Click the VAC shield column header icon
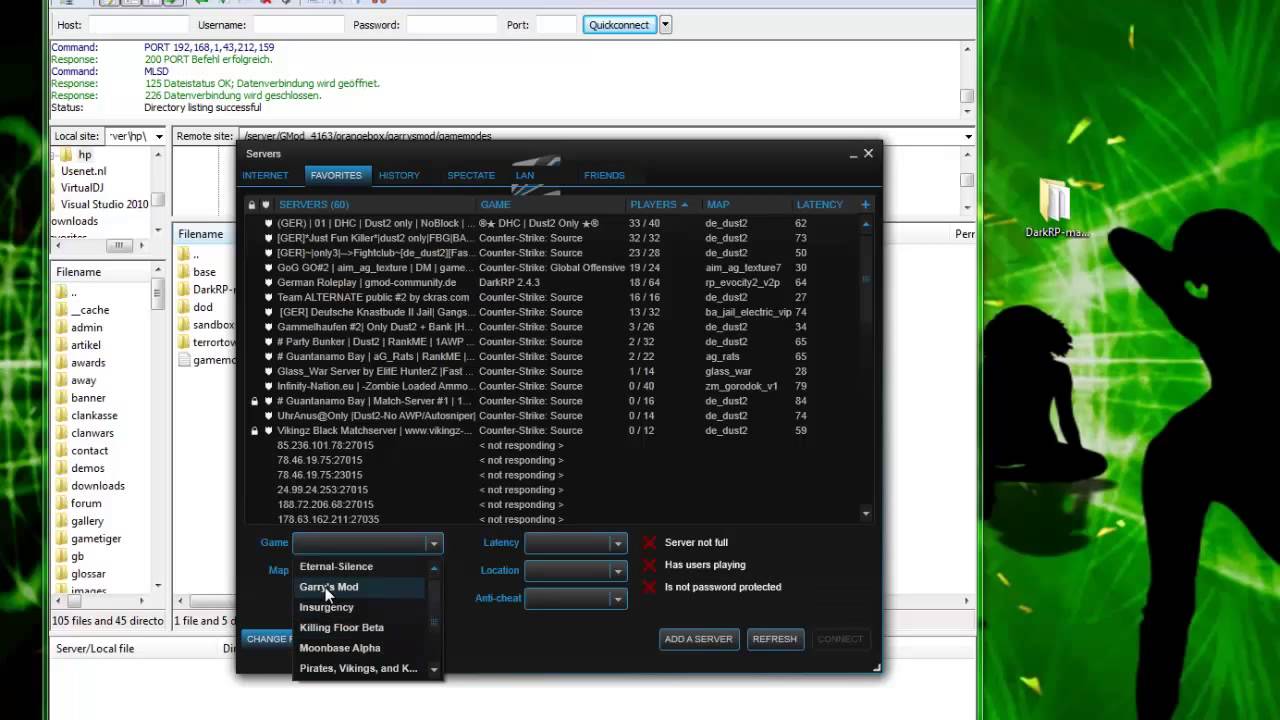1280x720 pixels. tap(266, 204)
